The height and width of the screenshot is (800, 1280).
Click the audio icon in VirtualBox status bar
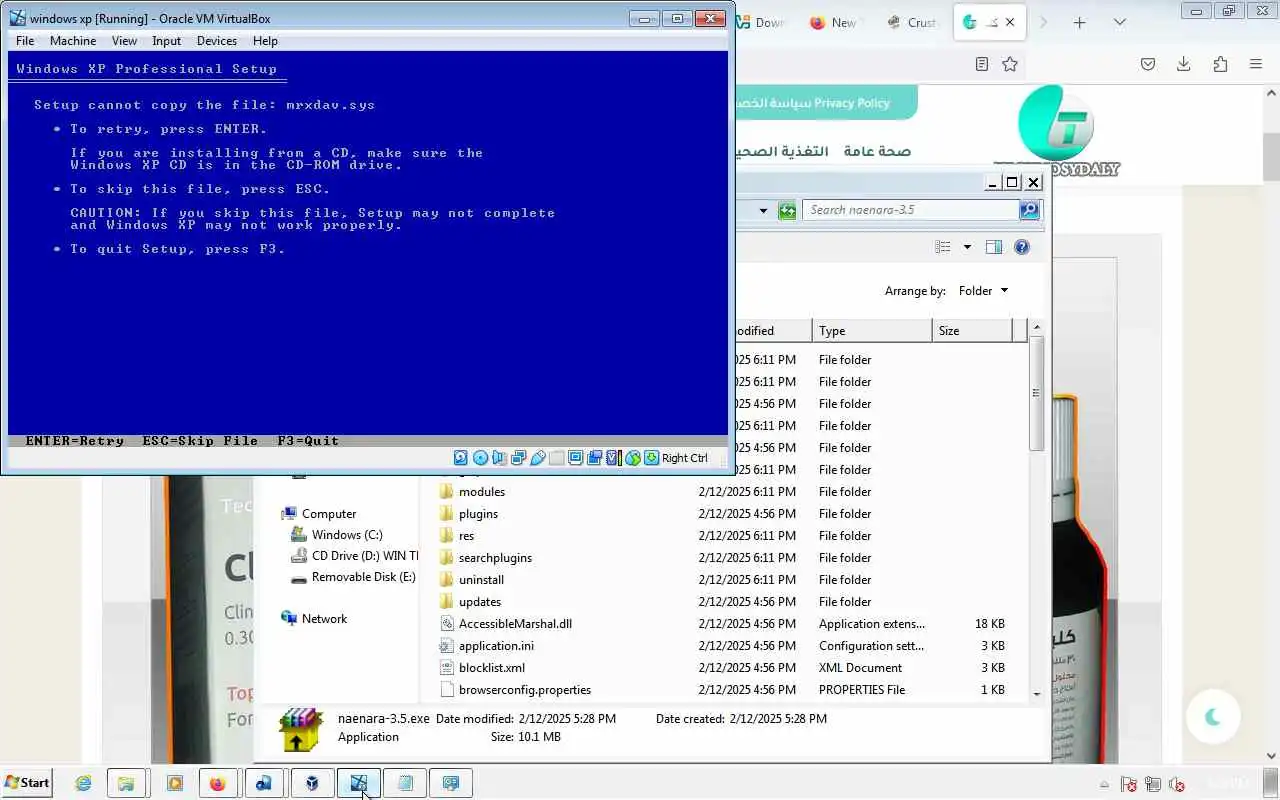(x=499, y=458)
